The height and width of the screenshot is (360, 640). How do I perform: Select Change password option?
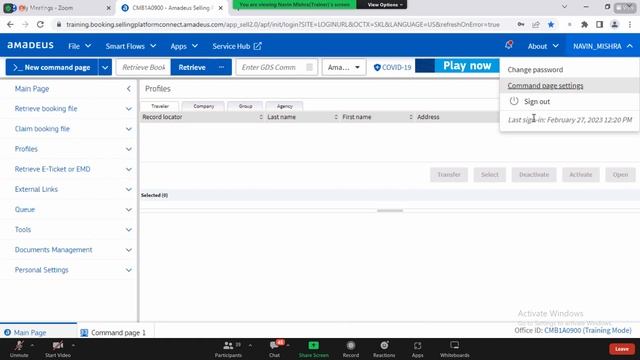point(535,69)
